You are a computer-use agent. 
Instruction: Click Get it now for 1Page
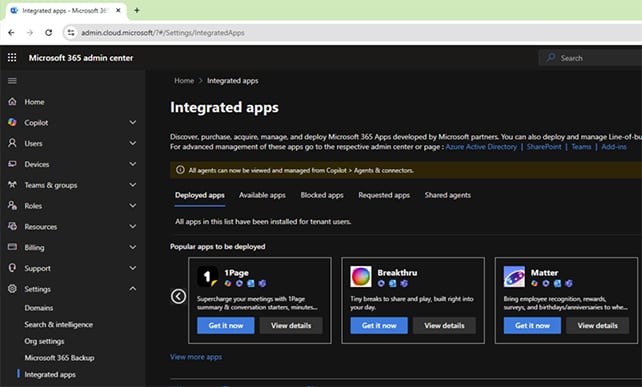(226, 326)
